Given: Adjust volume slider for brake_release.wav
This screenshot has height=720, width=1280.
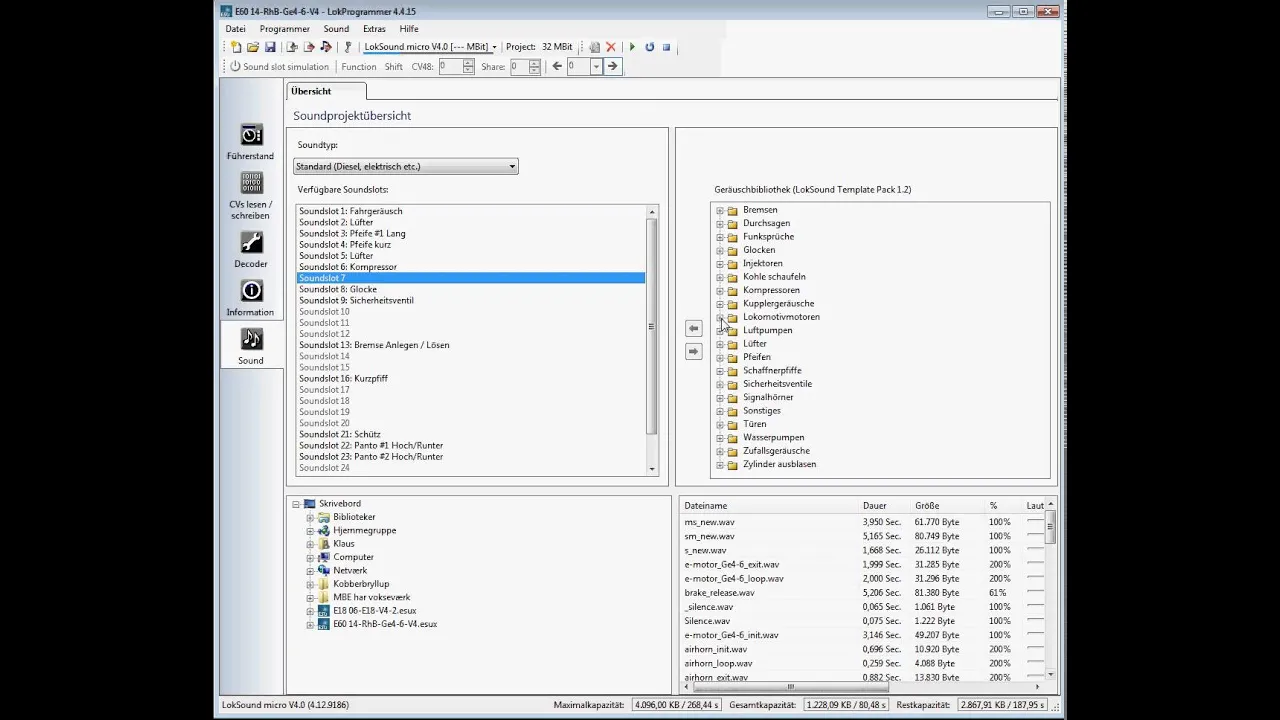Looking at the screenshot, I should tap(1036, 593).
